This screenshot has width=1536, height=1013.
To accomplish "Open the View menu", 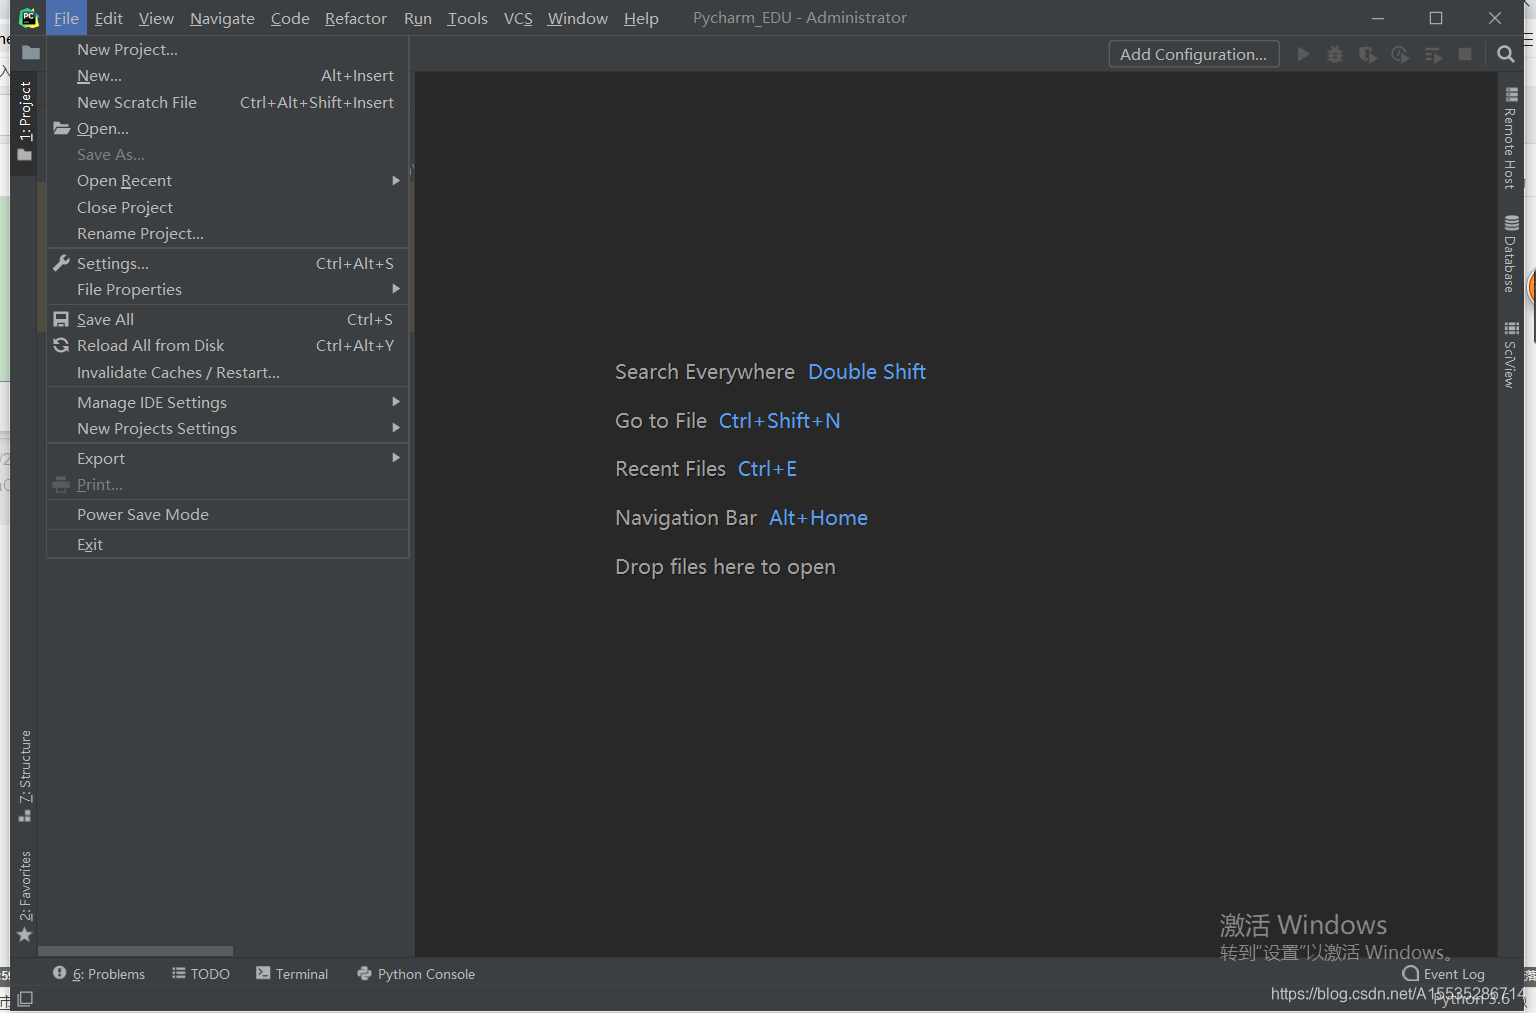I will [156, 18].
